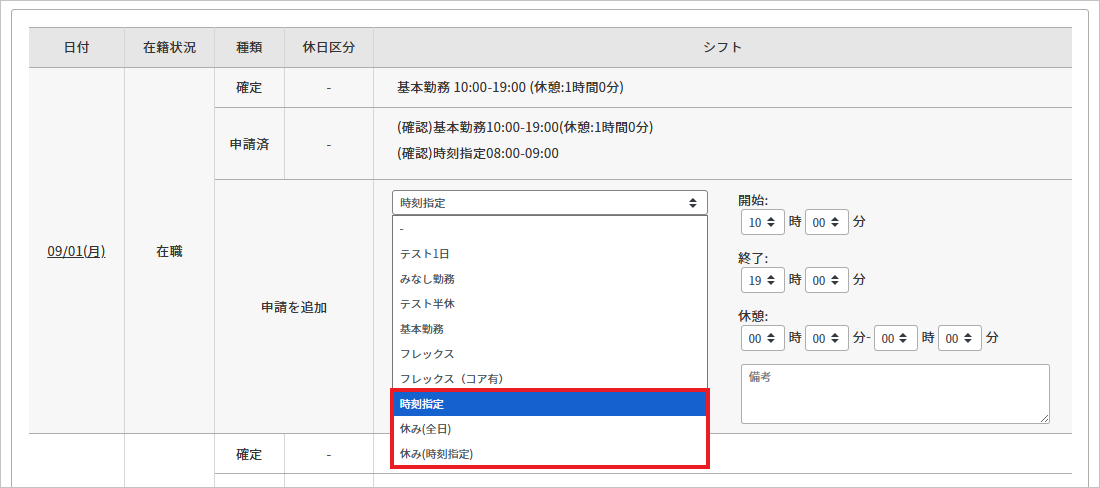
Task: Select フレックス（コア有） shift option
Action: coord(549,379)
